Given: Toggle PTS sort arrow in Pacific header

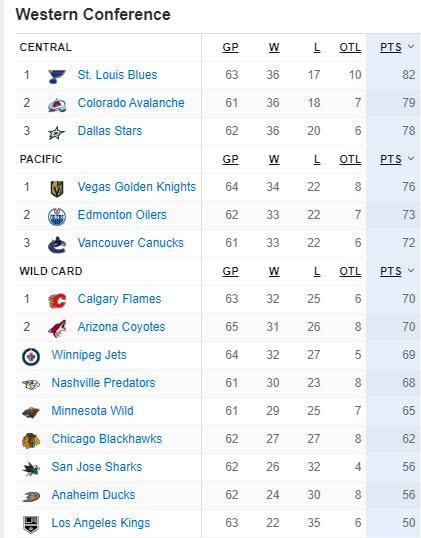Looking at the screenshot, I should point(411,159).
